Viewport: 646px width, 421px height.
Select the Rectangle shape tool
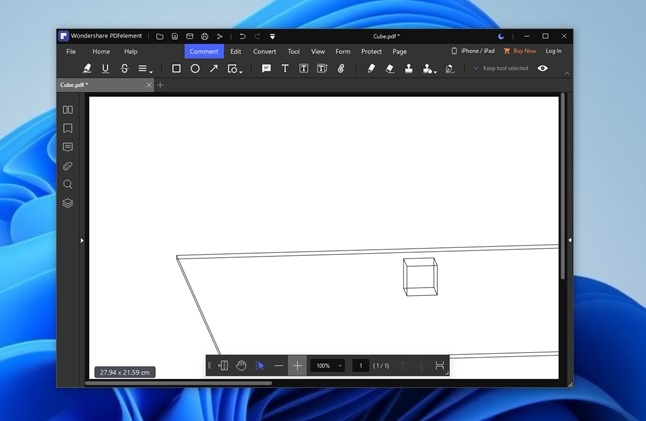click(x=176, y=68)
